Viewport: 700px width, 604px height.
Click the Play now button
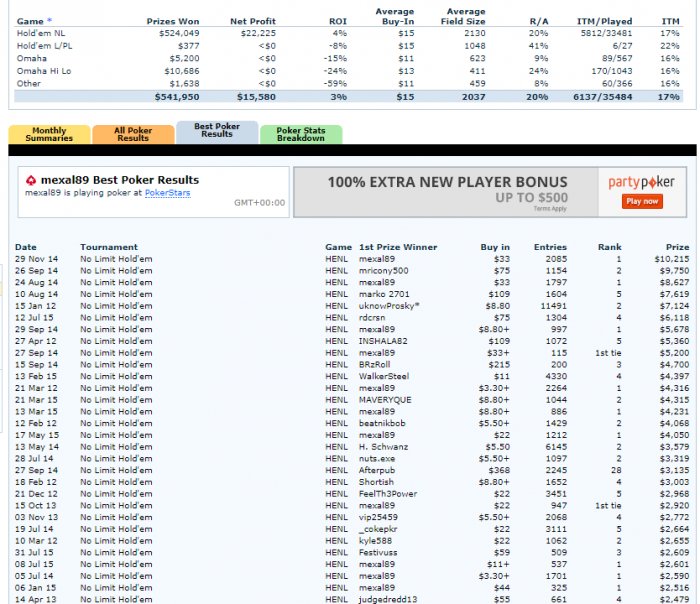click(642, 201)
